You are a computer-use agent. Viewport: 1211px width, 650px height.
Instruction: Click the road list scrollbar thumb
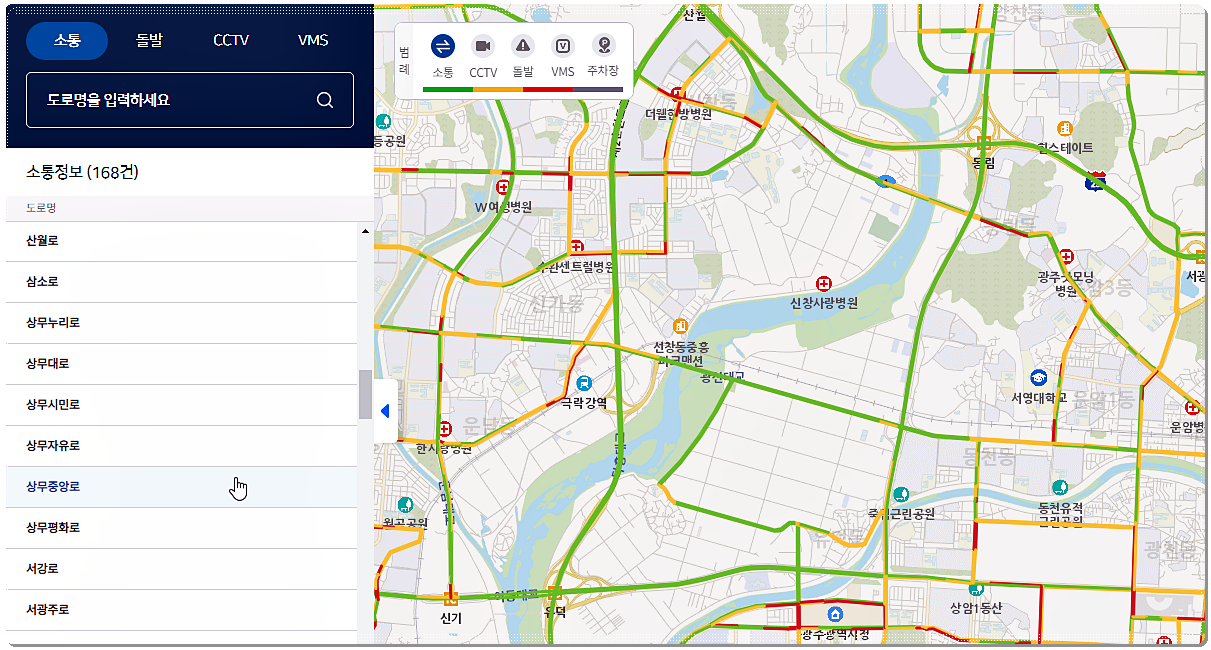tap(365, 394)
